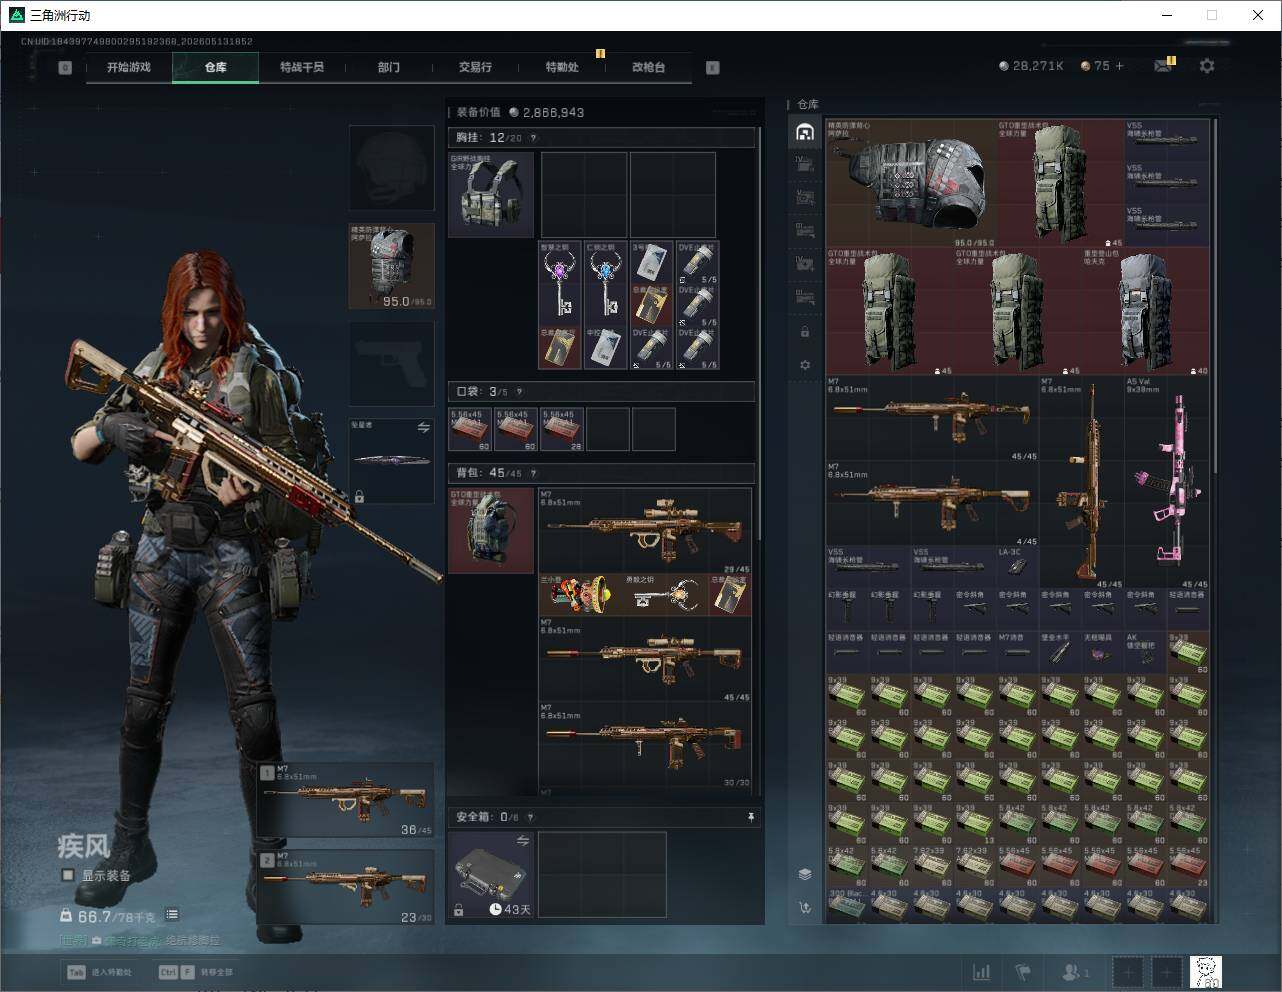Select the empty helmet equipment slot
Image resolution: width=1282 pixels, height=992 pixels.
click(x=392, y=168)
